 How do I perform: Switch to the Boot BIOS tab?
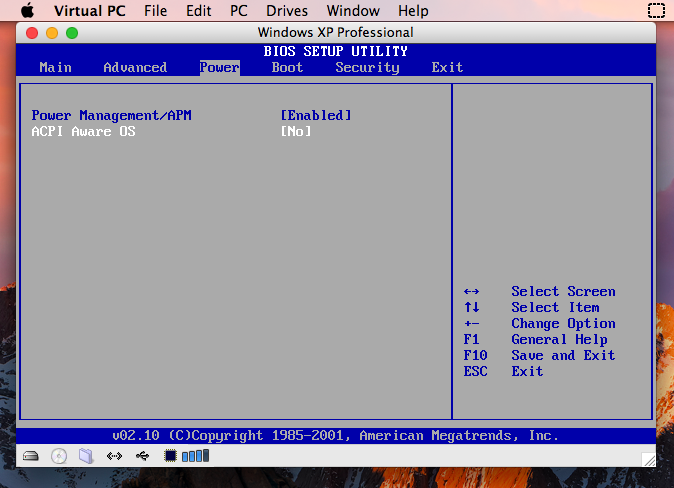287,68
